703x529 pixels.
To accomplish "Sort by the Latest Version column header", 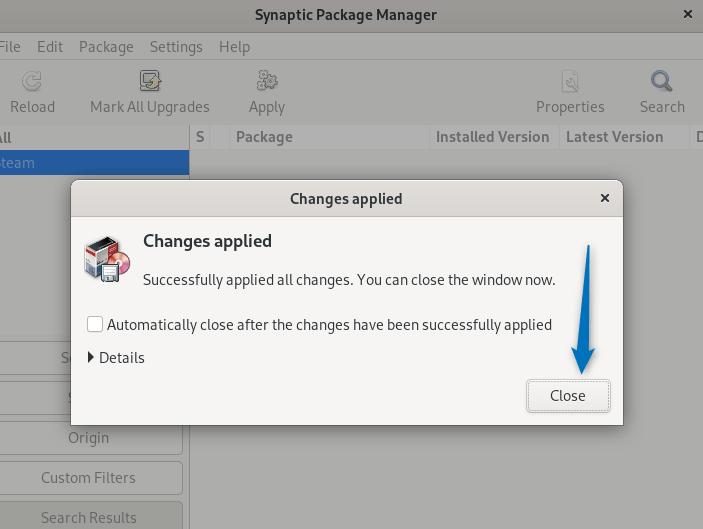I will 614,137.
